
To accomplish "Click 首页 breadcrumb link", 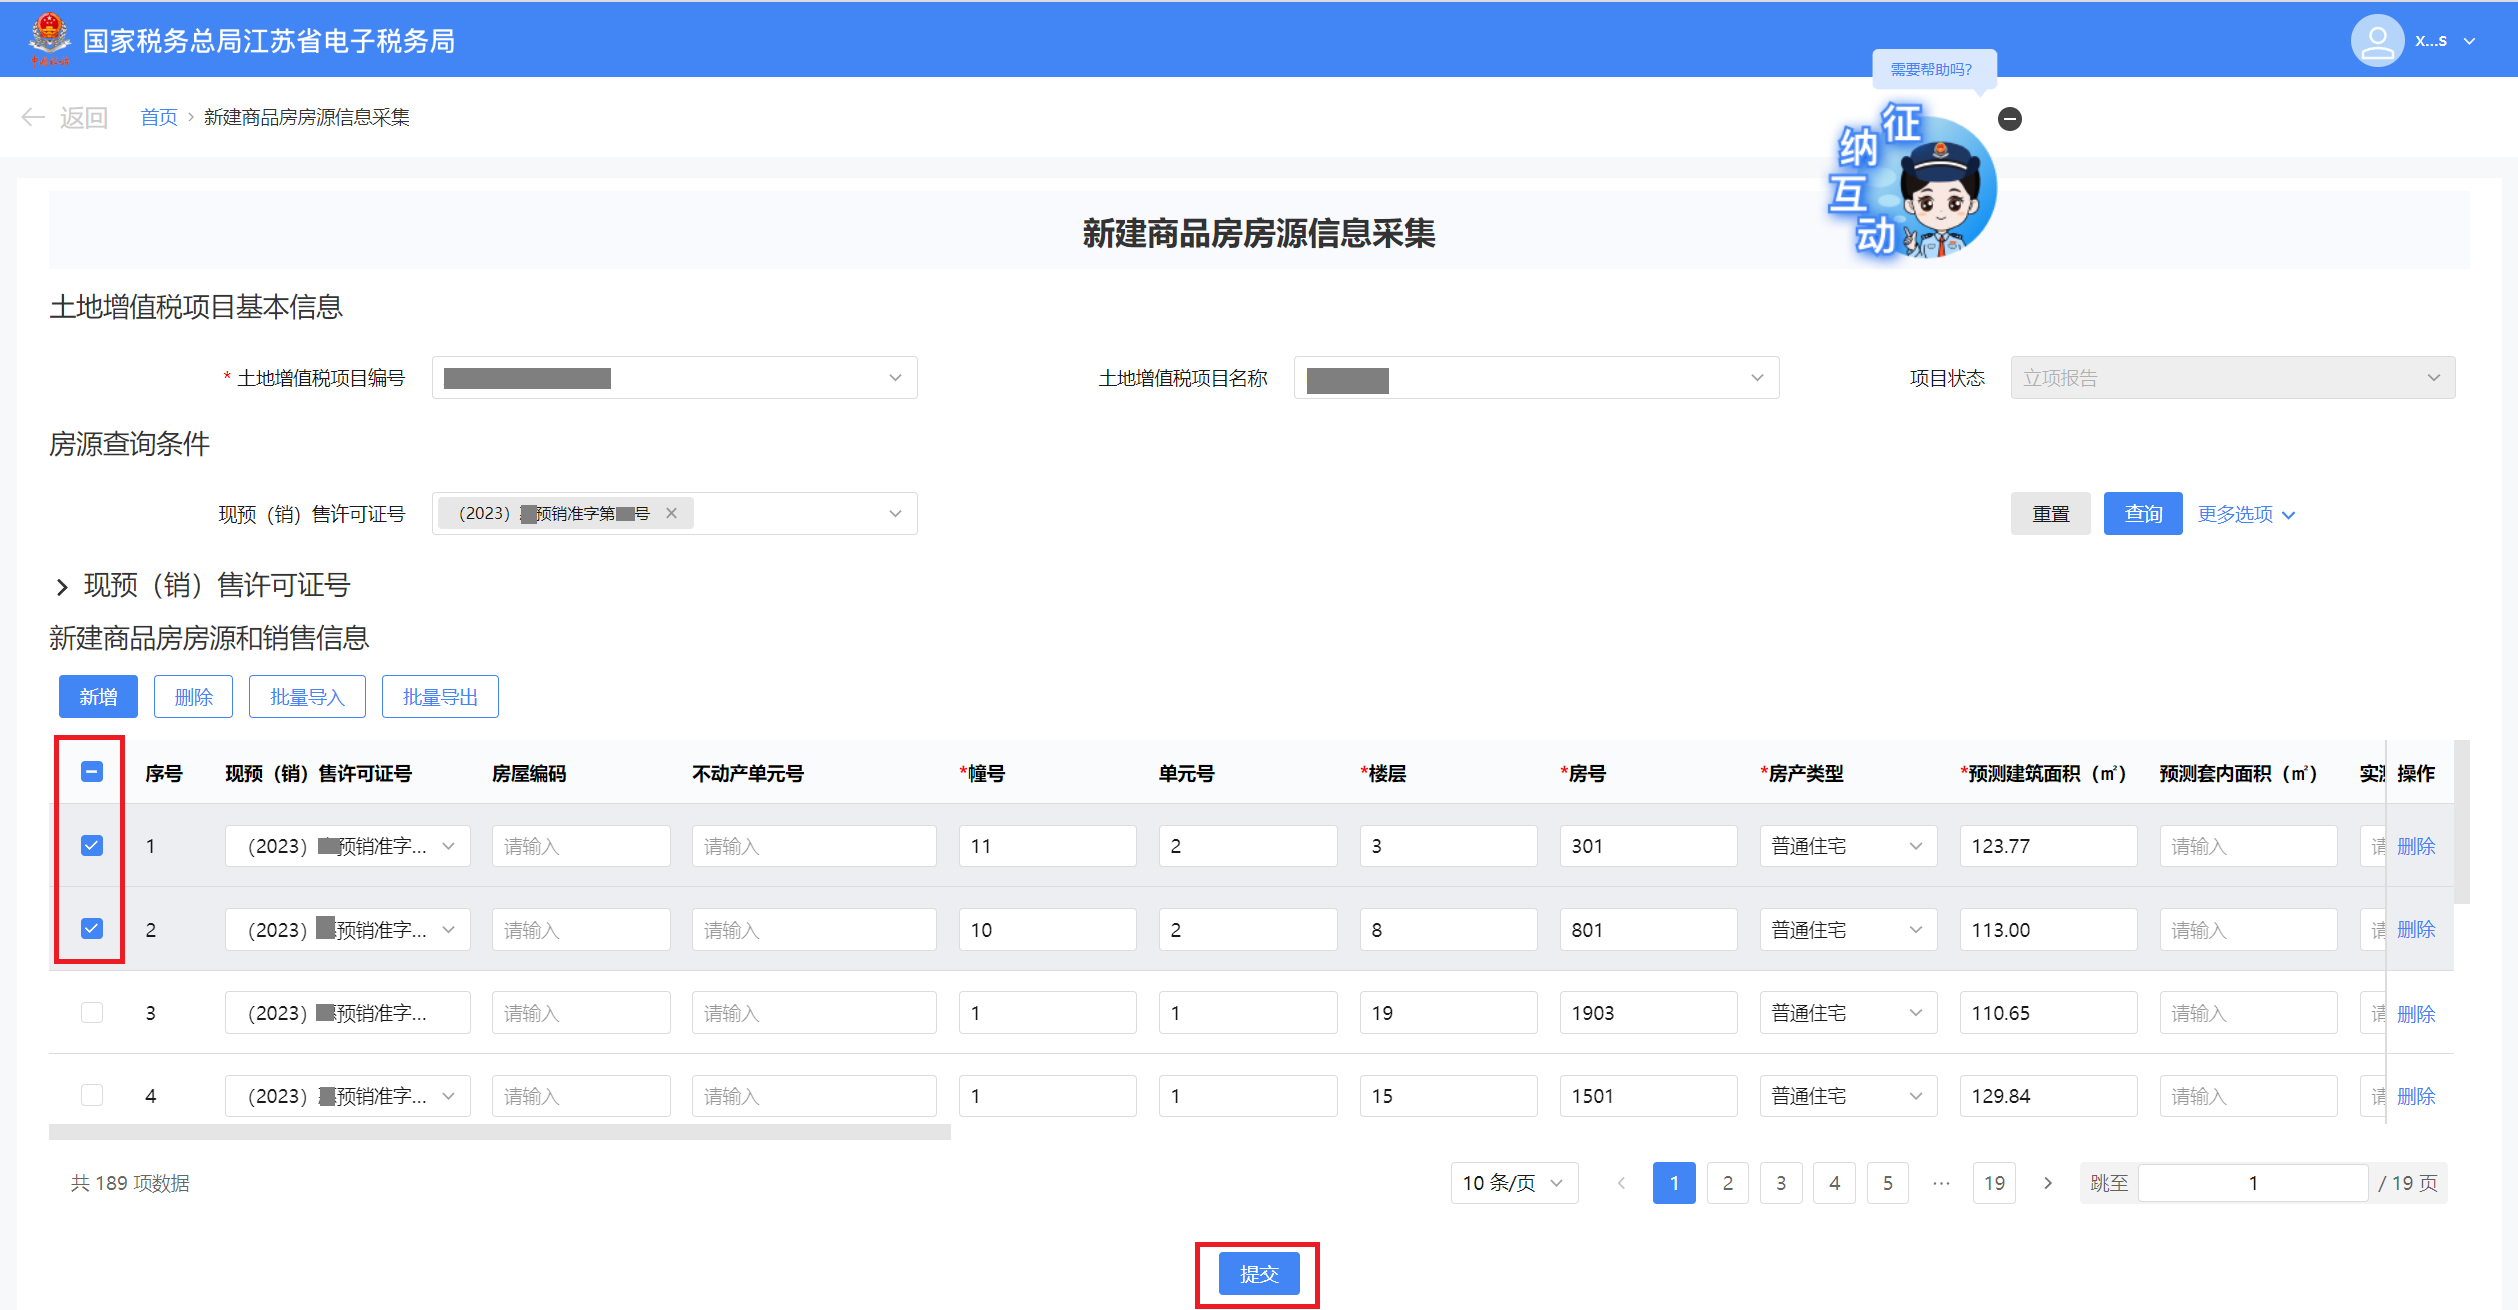I will click(x=158, y=118).
